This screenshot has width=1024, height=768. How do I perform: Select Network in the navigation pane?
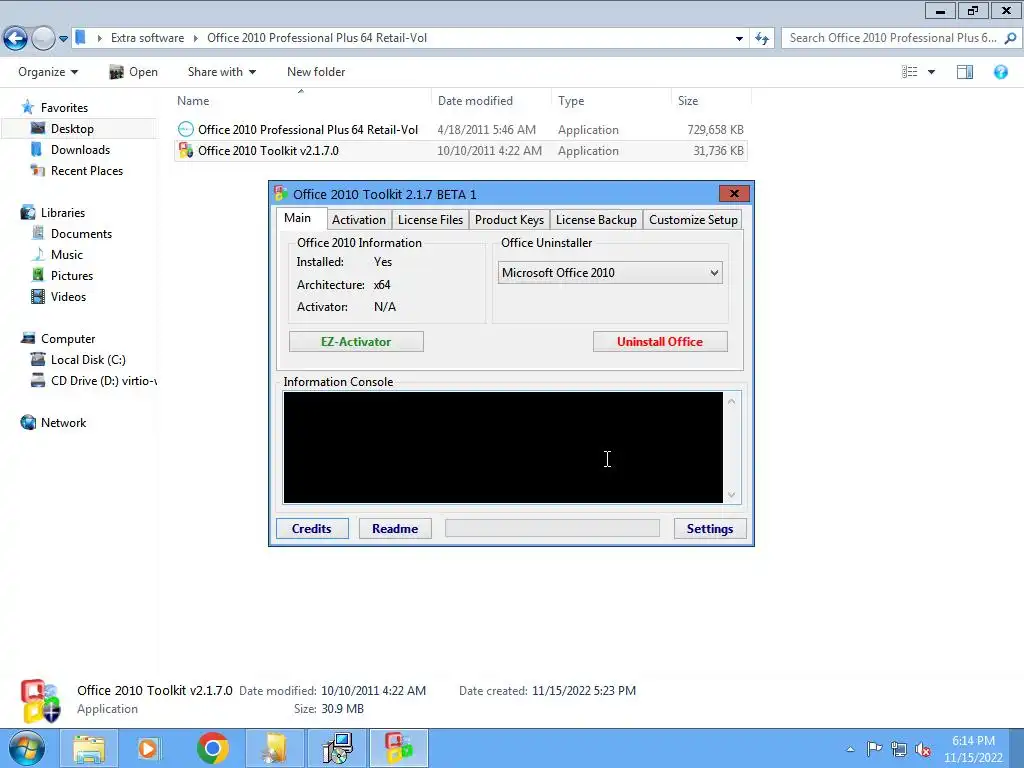click(x=63, y=423)
